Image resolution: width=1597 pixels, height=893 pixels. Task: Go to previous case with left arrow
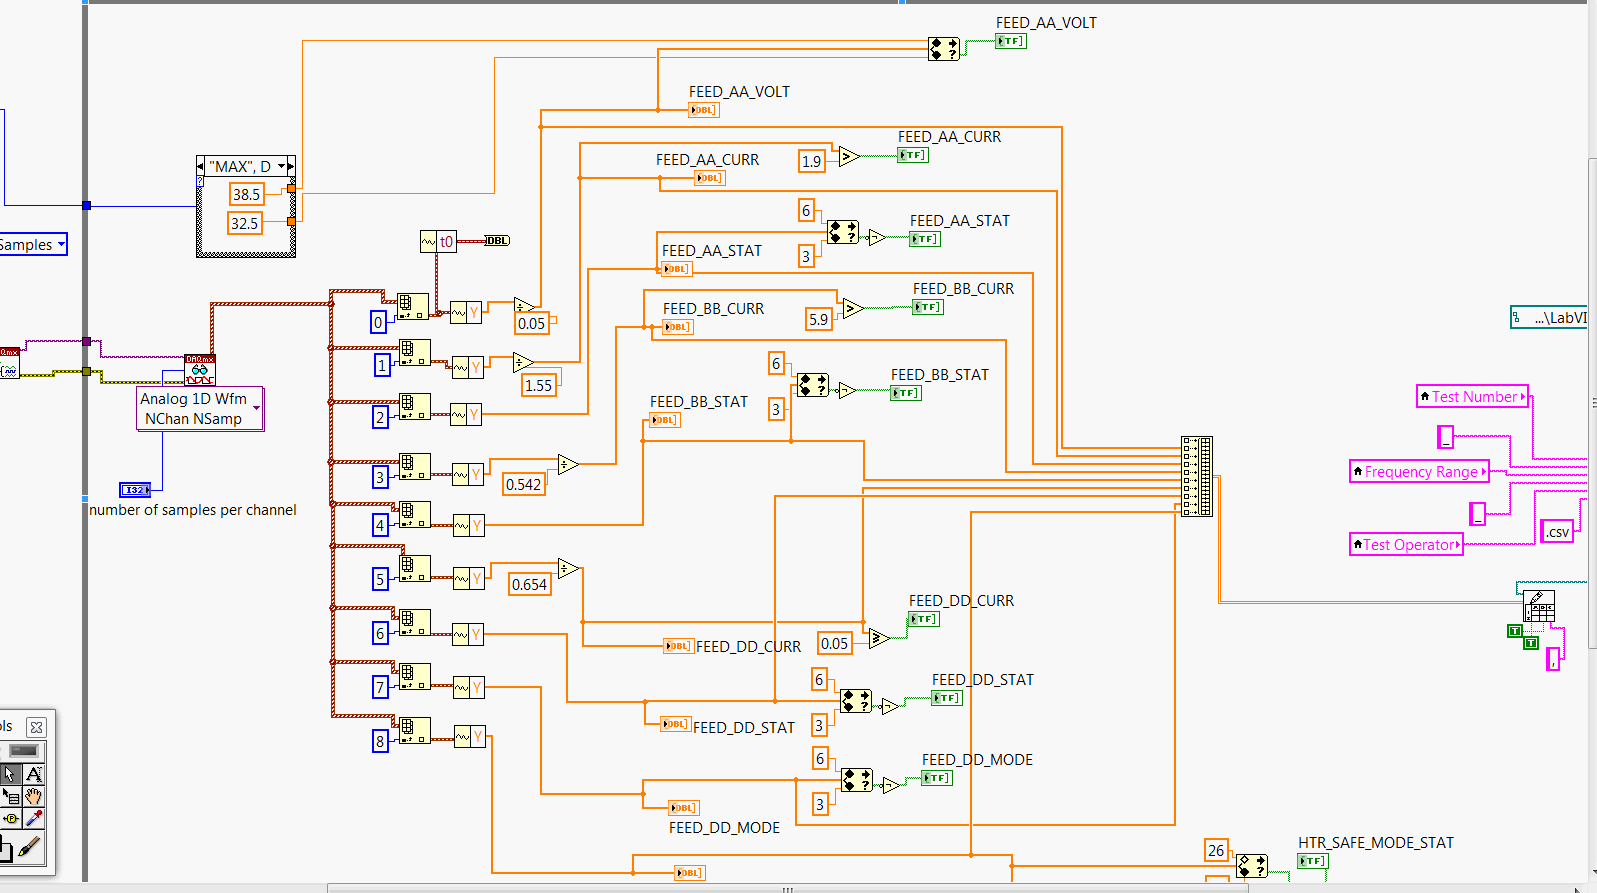click(200, 166)
